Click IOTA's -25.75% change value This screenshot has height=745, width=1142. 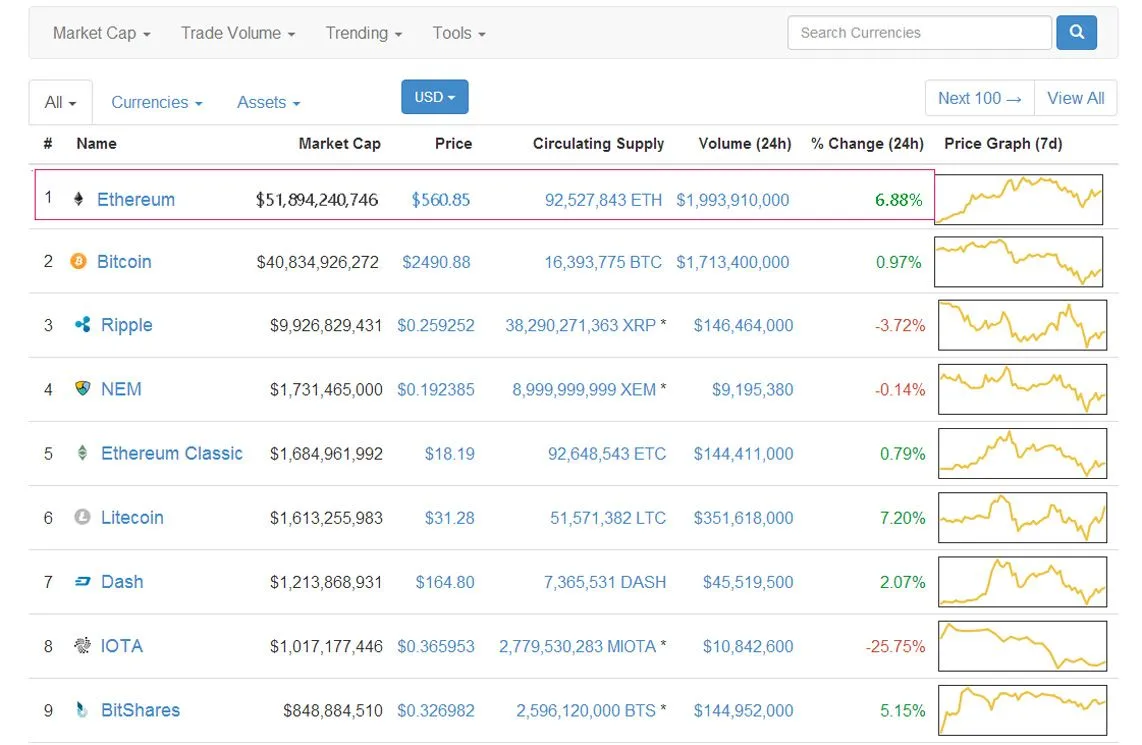point(895,646)
